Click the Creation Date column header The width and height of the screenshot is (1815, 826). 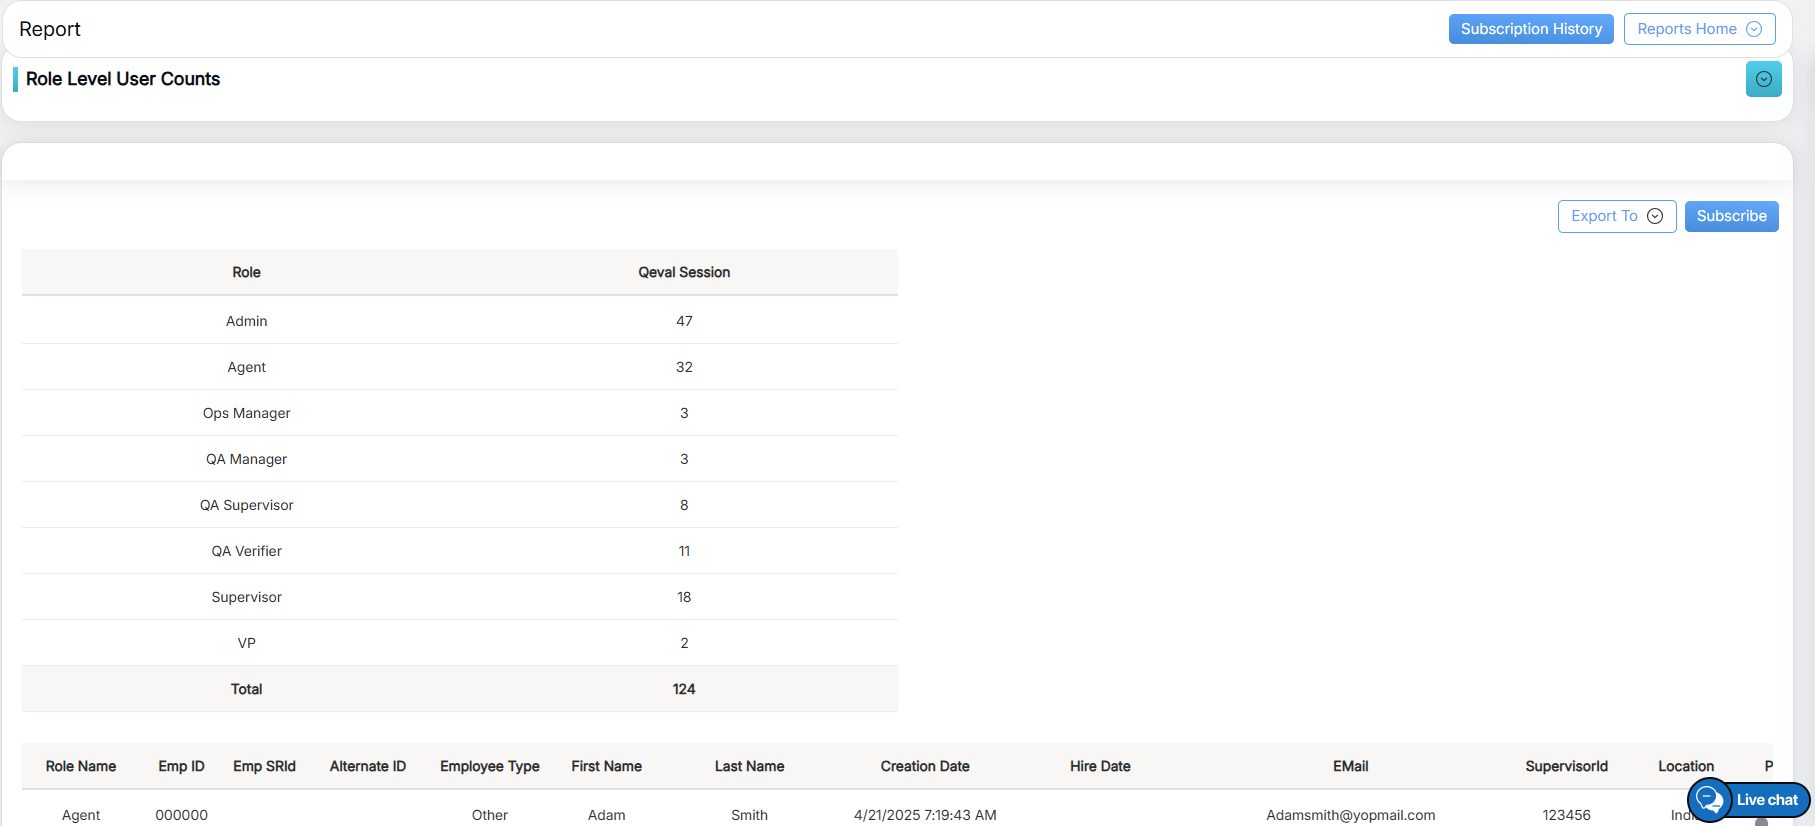[x=925, y=766]
